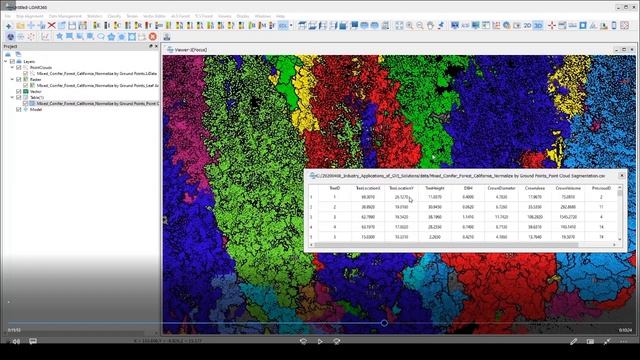This screenshot has width=640, height=360.
Task: Click the table's horizontal scrollbar
Action: pyautogui.click(x=447, y=244)
